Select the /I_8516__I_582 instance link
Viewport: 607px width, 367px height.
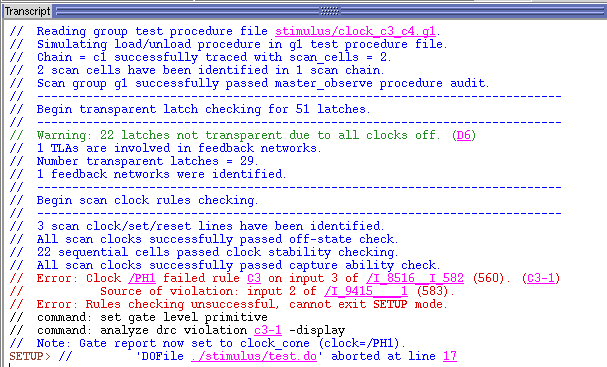(x=415, y=278)
